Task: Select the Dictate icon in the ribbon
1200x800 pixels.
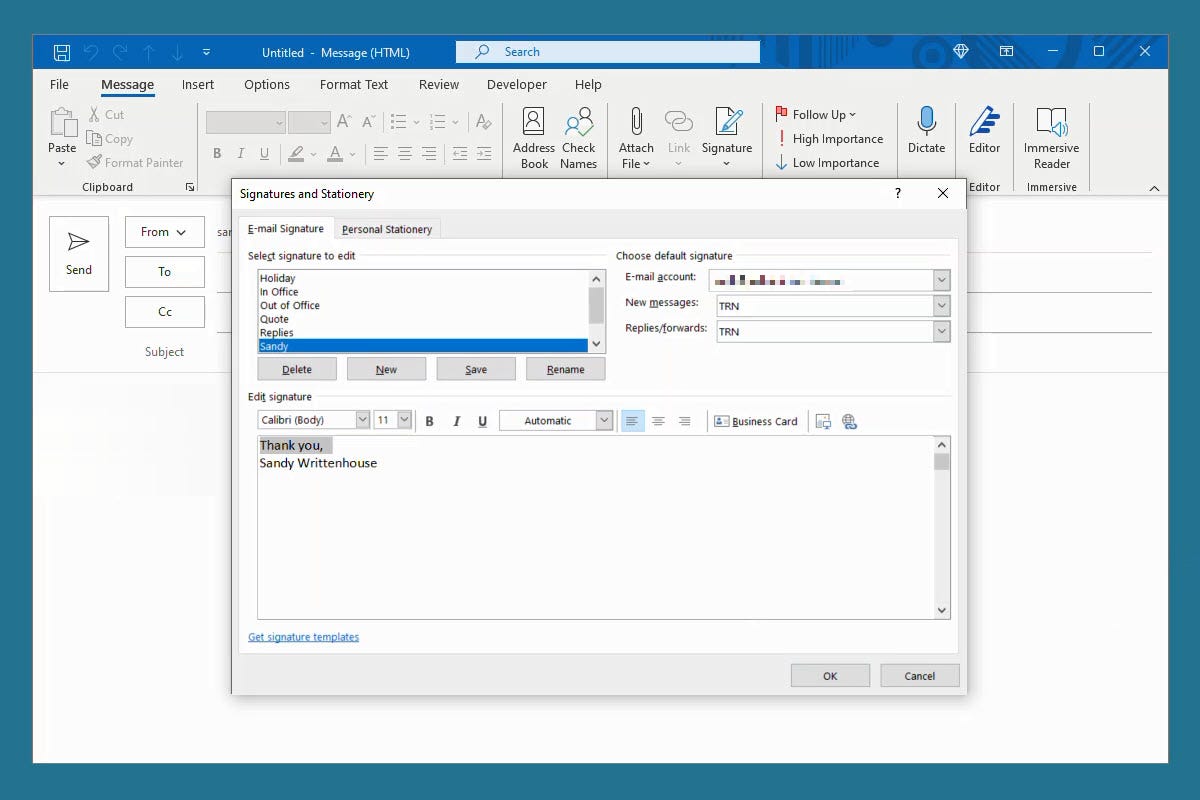Action: pyautogui.click(x=926, y=135)
